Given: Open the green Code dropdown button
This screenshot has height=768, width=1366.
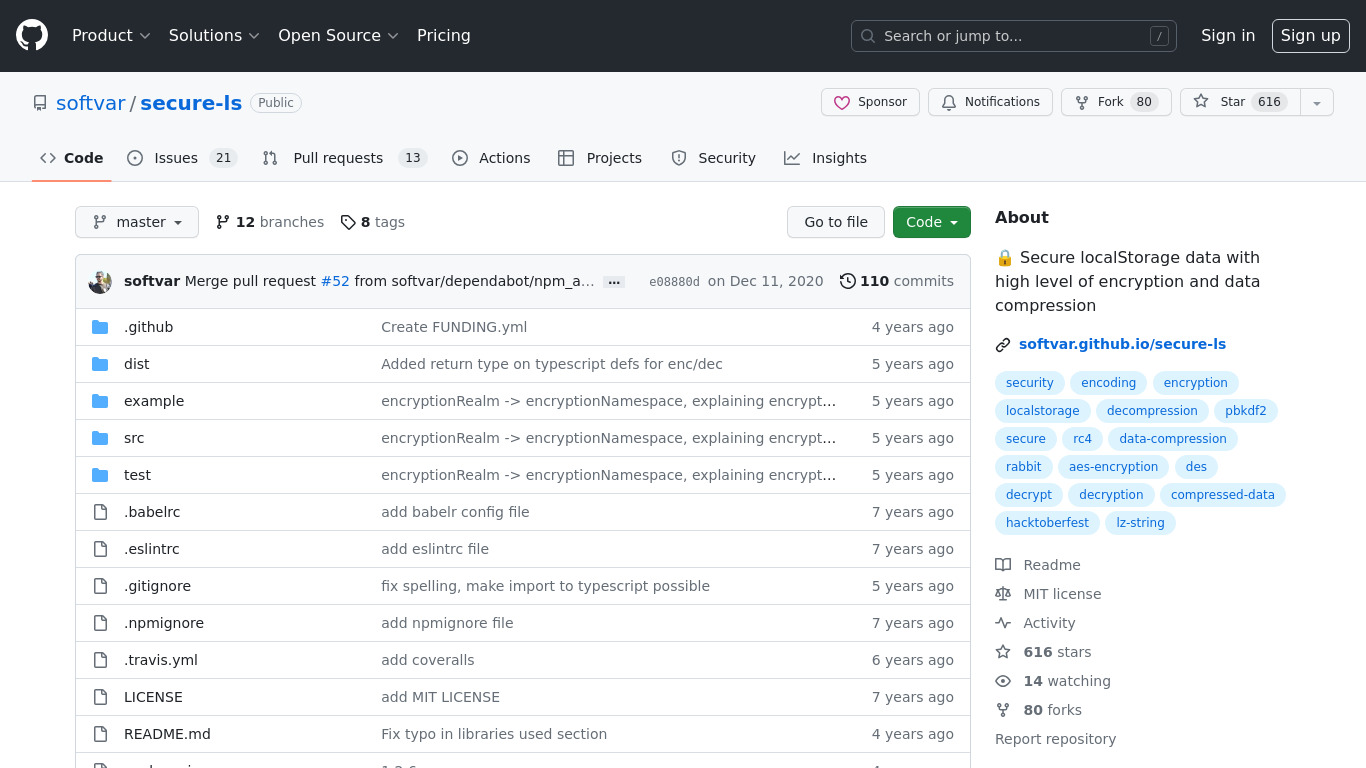Looking at the screenshot, I should [x=932, y=222].
